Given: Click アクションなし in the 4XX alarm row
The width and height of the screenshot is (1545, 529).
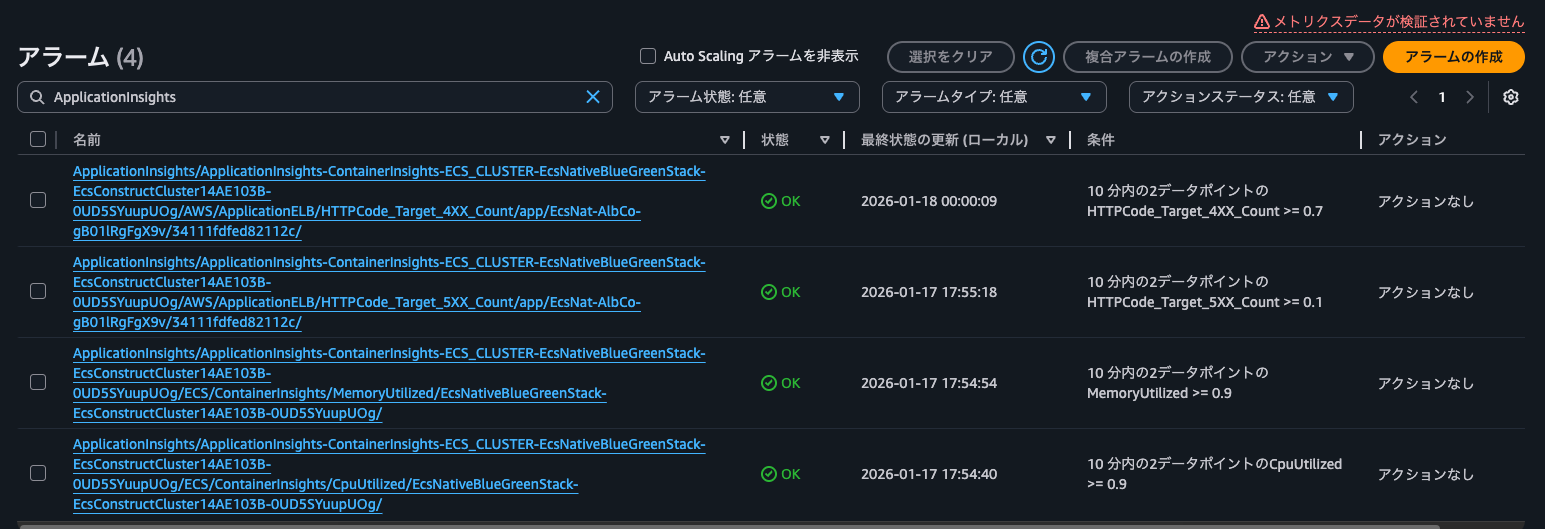Looking at the screenshot, I should pos(1426,201).
